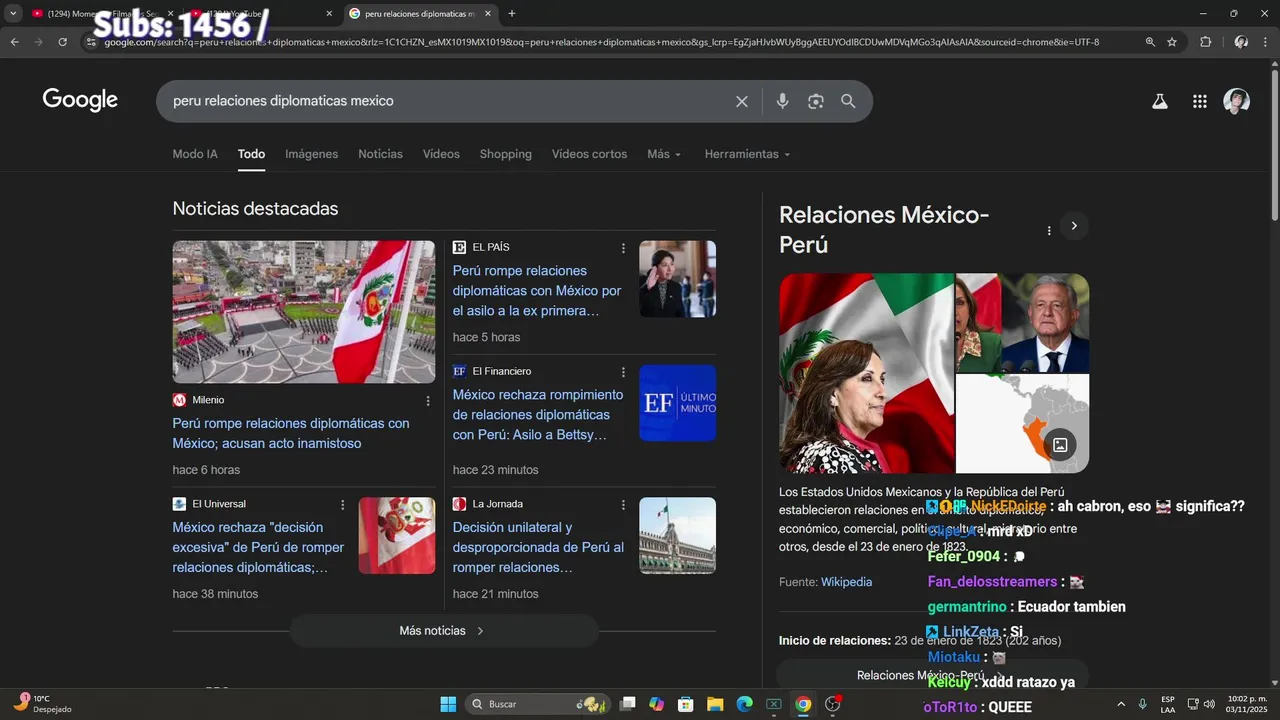Image resolution: width=1280 pixels, height=720 pixels.
Task: Open the Google apps grid
Action: pyautogui.click(x=1200, y=101)
